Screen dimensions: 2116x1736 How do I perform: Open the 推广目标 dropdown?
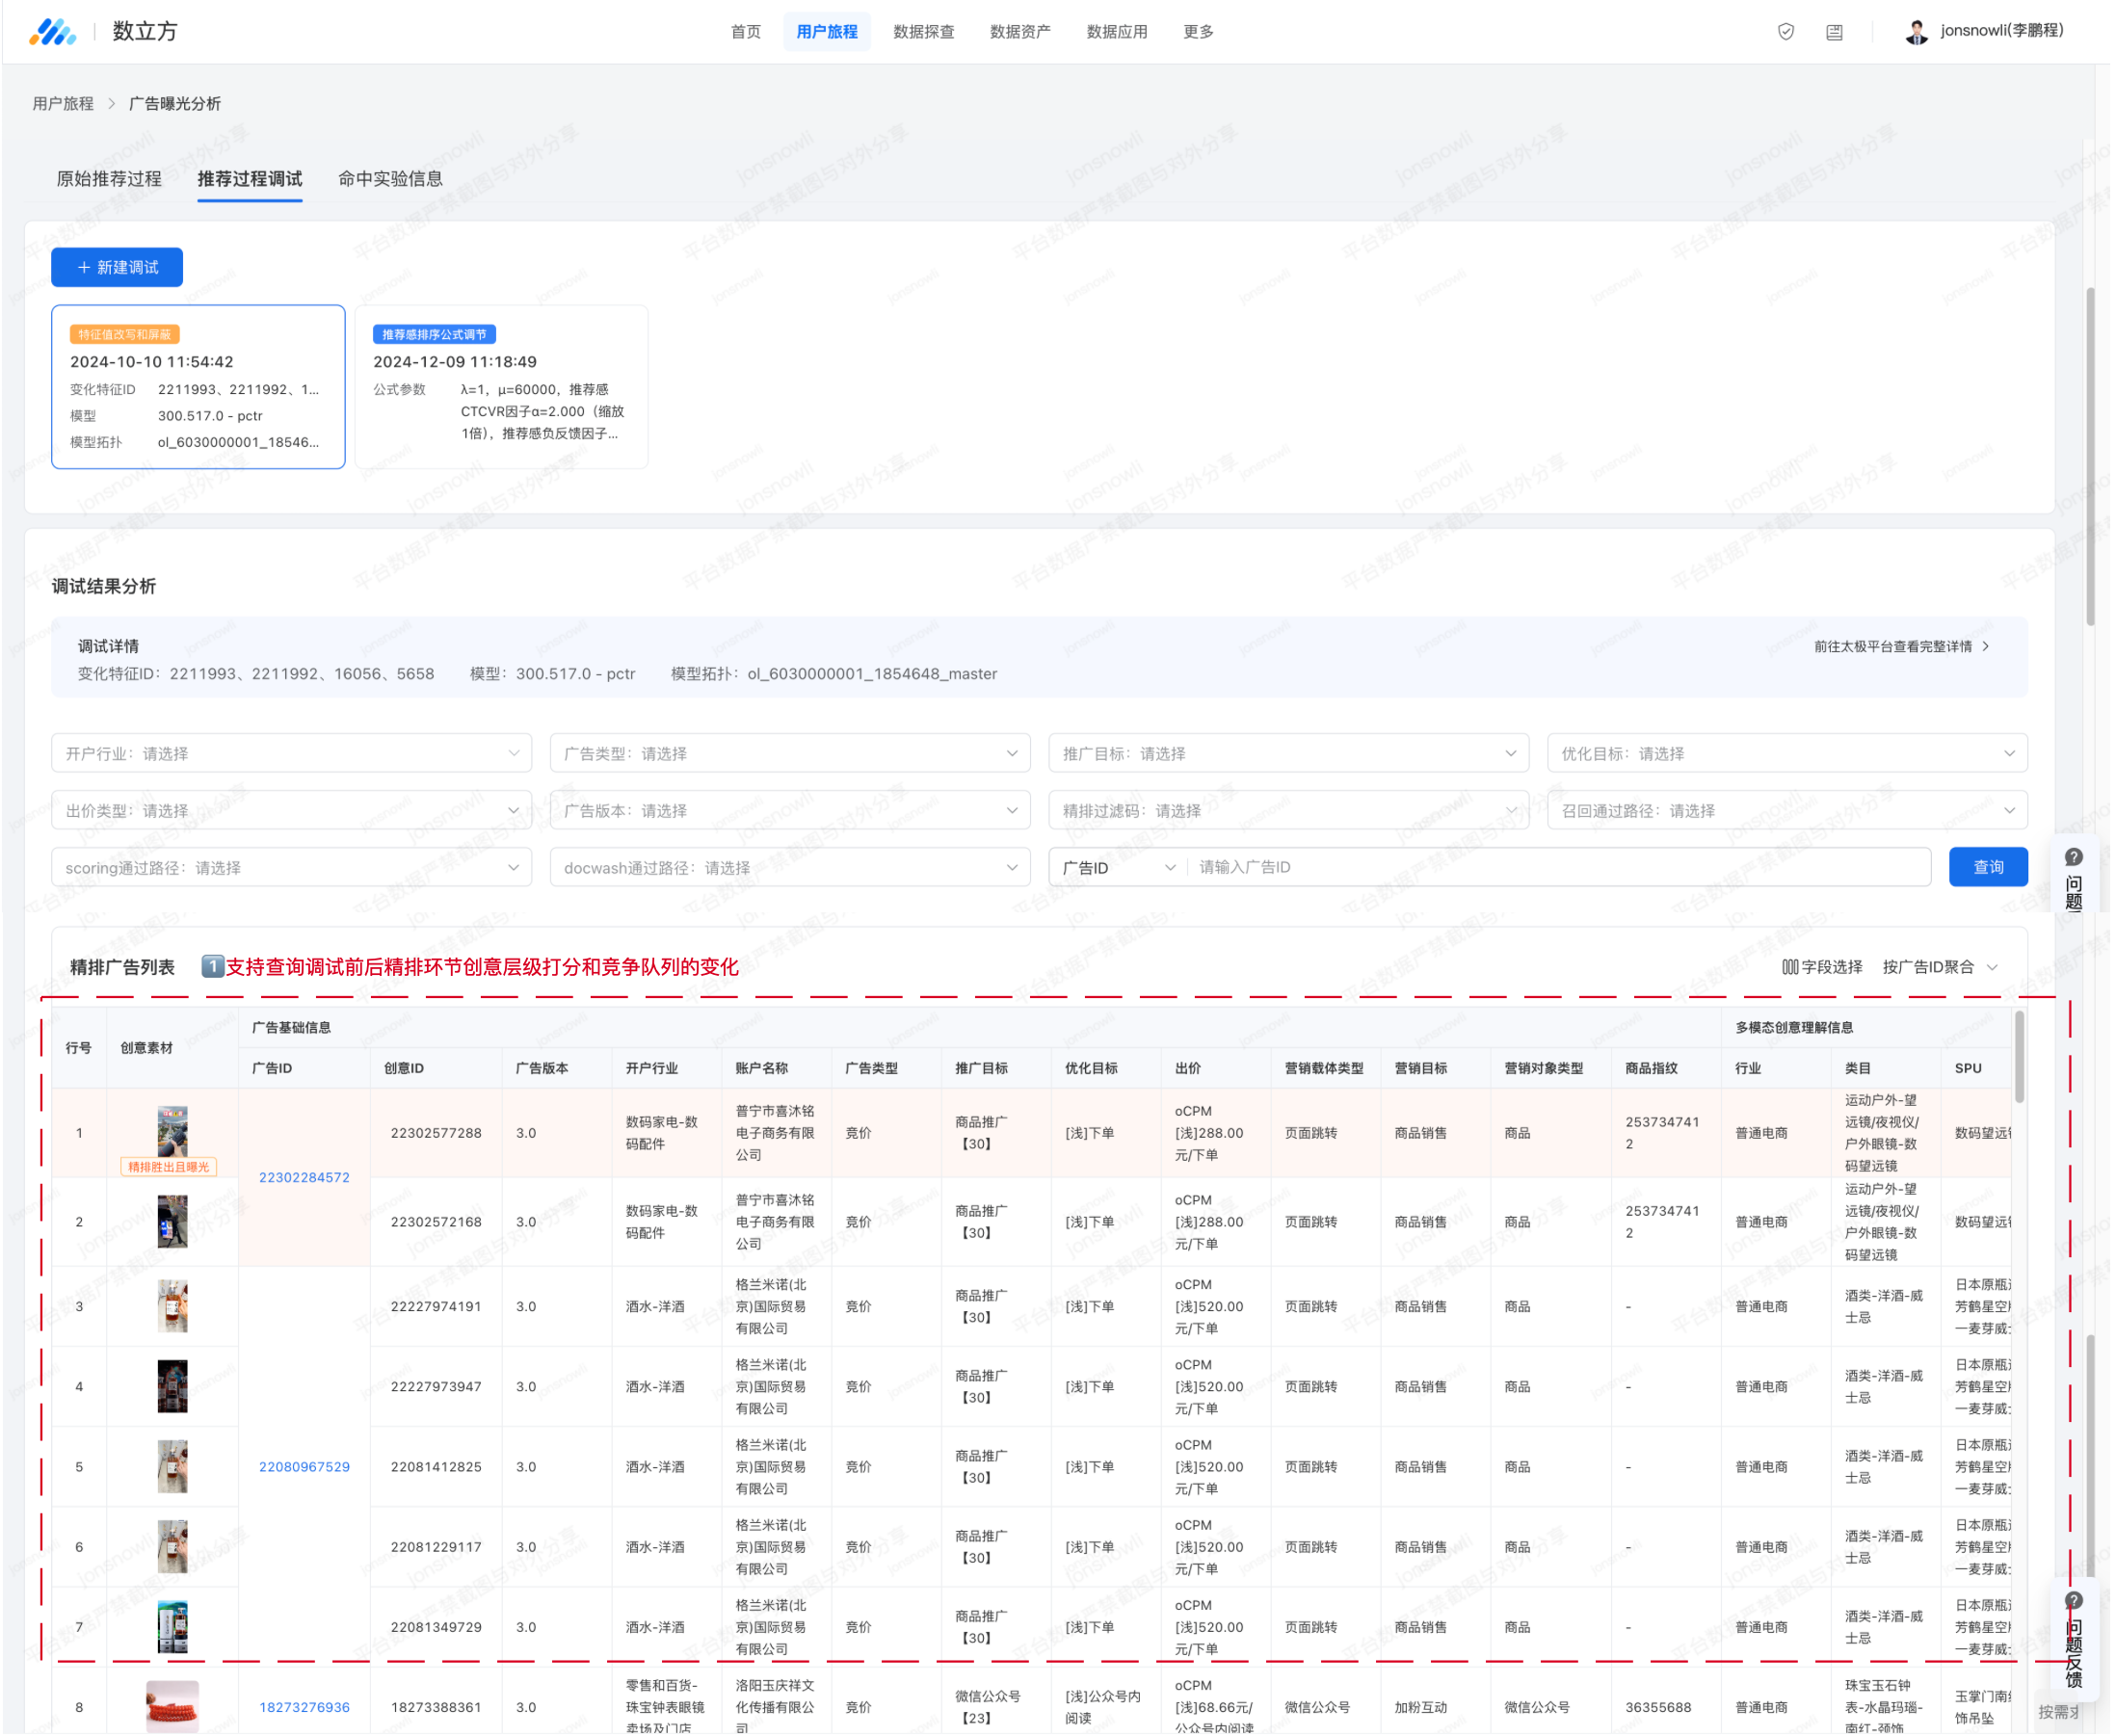1288,753
